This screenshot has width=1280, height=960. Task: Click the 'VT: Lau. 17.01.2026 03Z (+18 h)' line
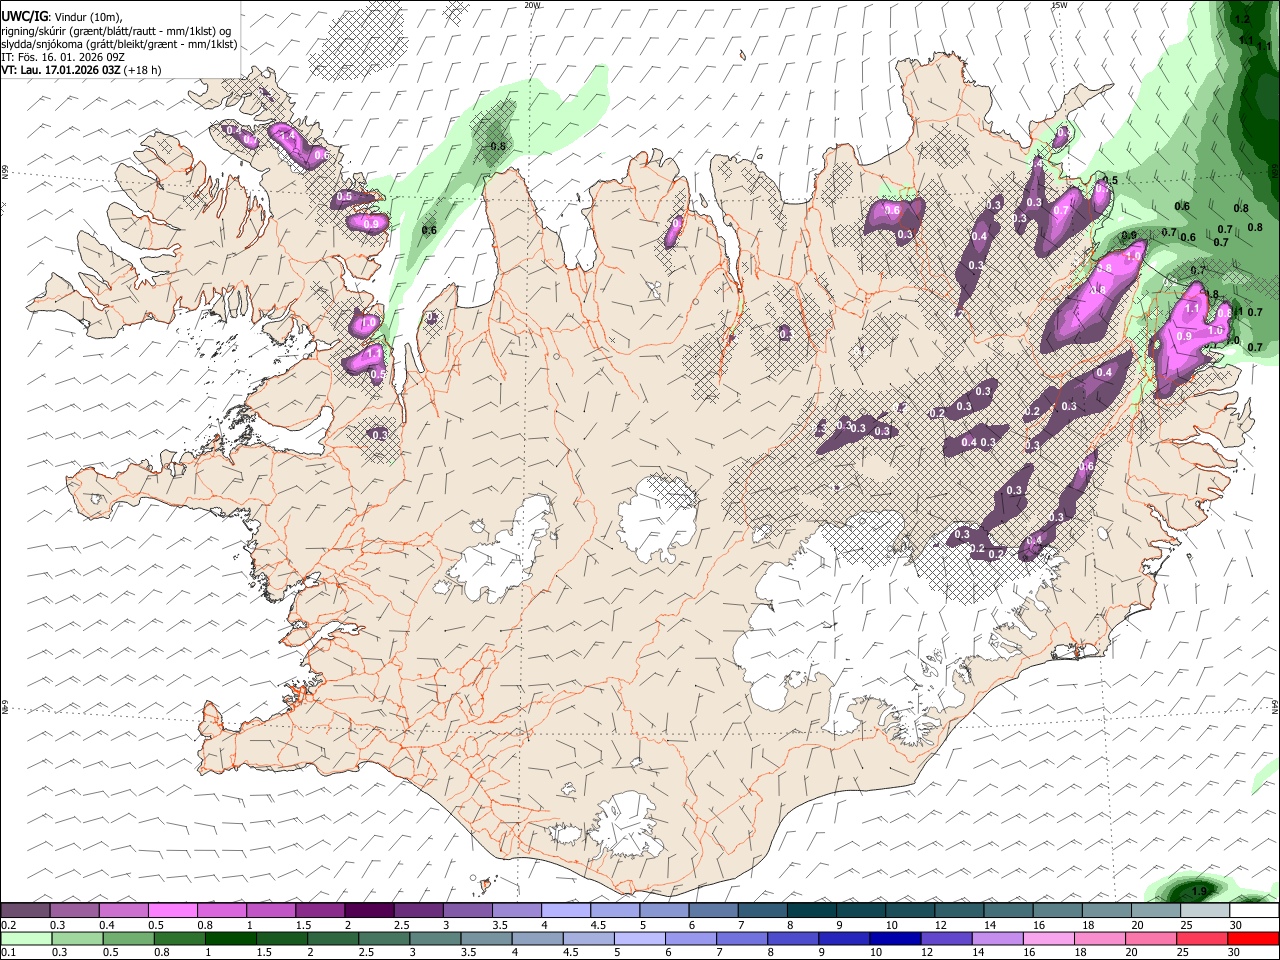[81, 70]
